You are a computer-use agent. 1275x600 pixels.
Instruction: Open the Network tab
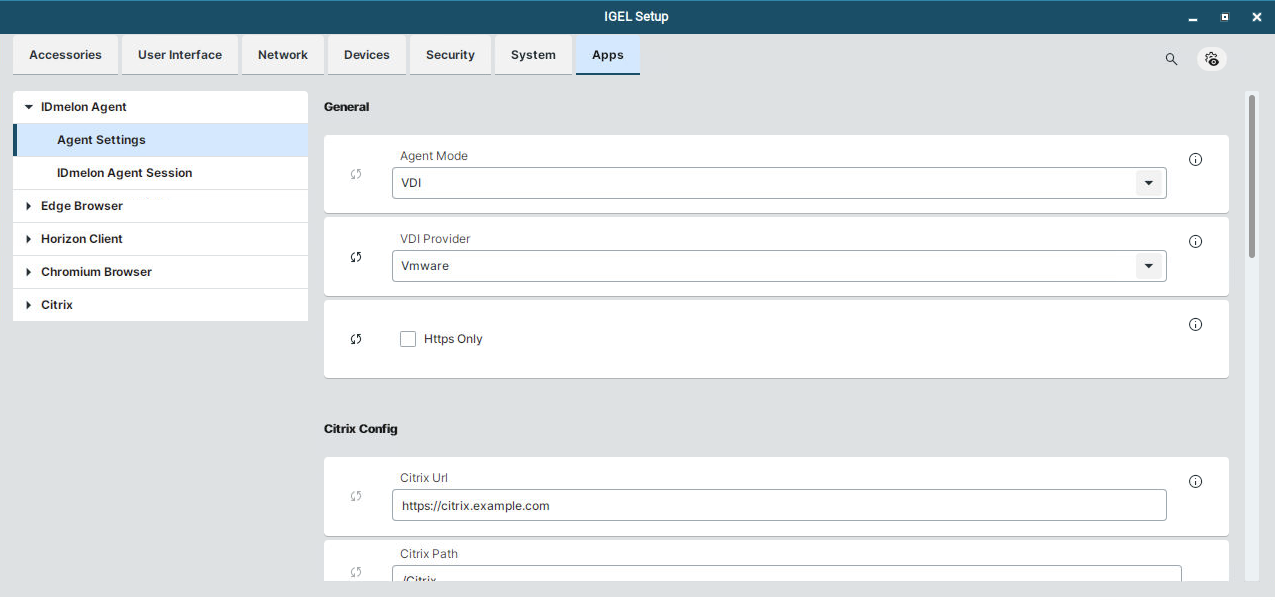pos(283,55)
